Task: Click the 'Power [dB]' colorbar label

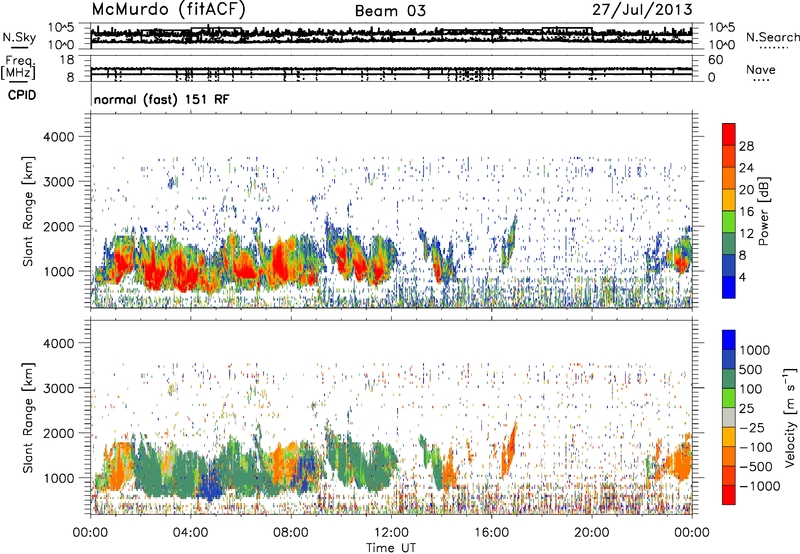Action: coord(764,211)
